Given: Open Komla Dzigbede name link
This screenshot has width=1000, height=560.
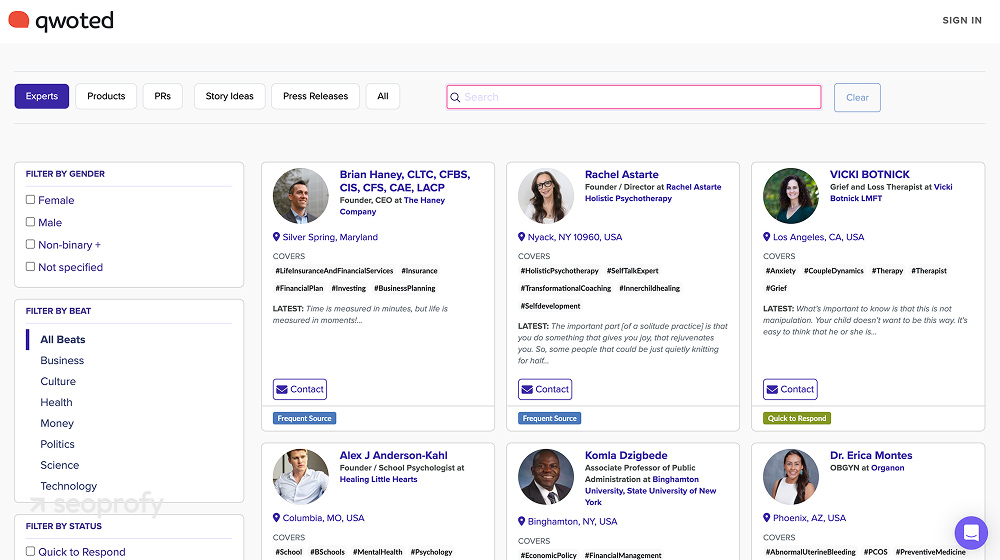Looking at the screenshot, I should [x=626, y=455].
